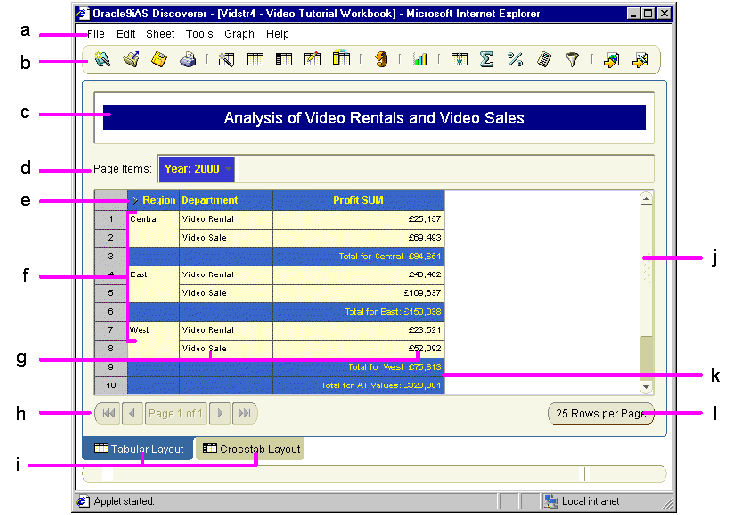Switch to the Tabular Layout tab

click(138, 449)
